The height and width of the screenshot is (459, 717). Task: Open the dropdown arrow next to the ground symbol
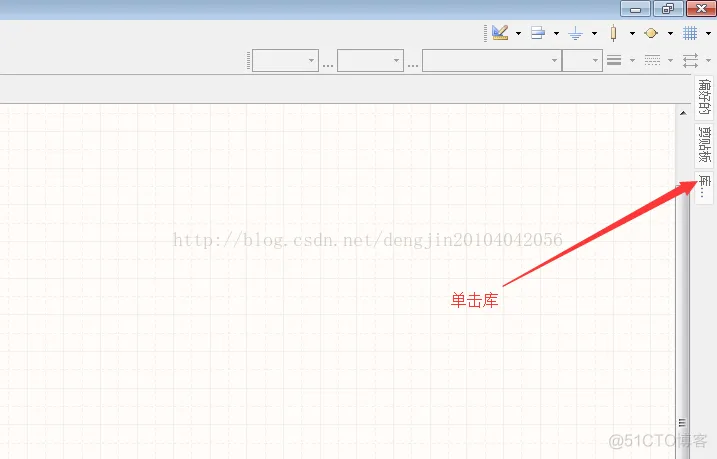[x=594, y=33]
